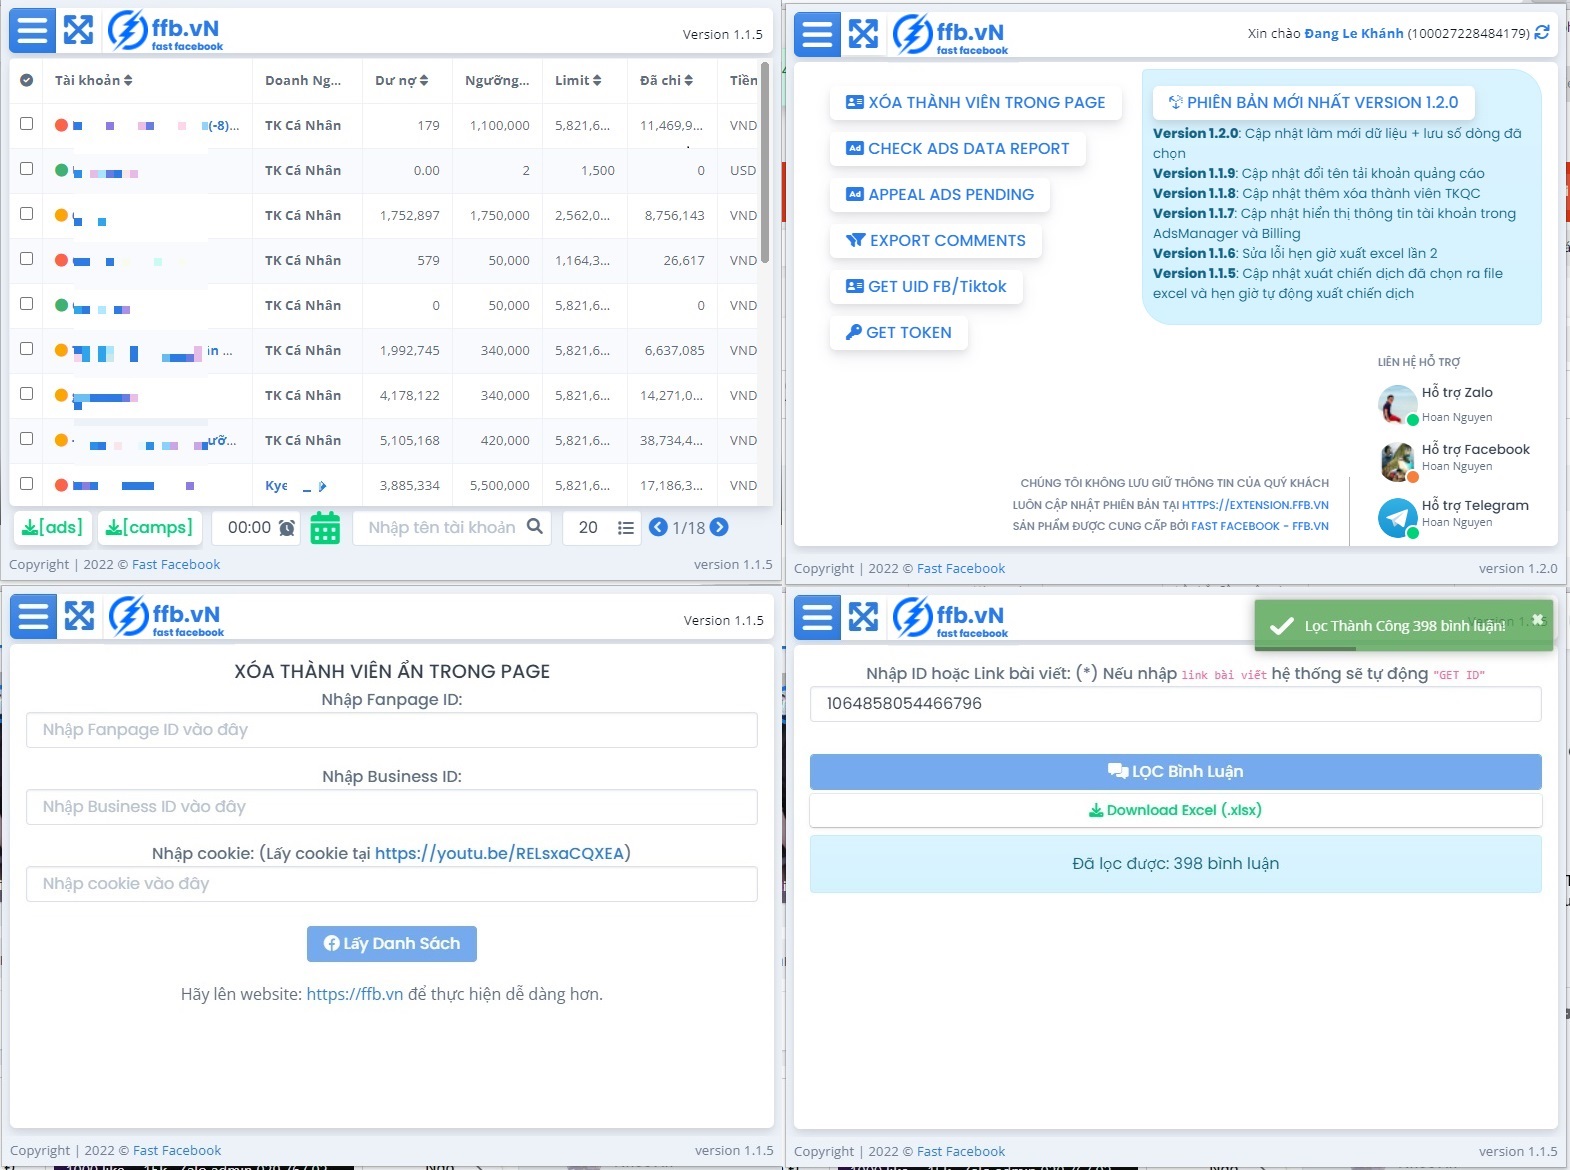Click Nhập Fanpage ID input field
Image resolution: width=1570 pixels, height=1170 pixels.
(x=392, y=730)
